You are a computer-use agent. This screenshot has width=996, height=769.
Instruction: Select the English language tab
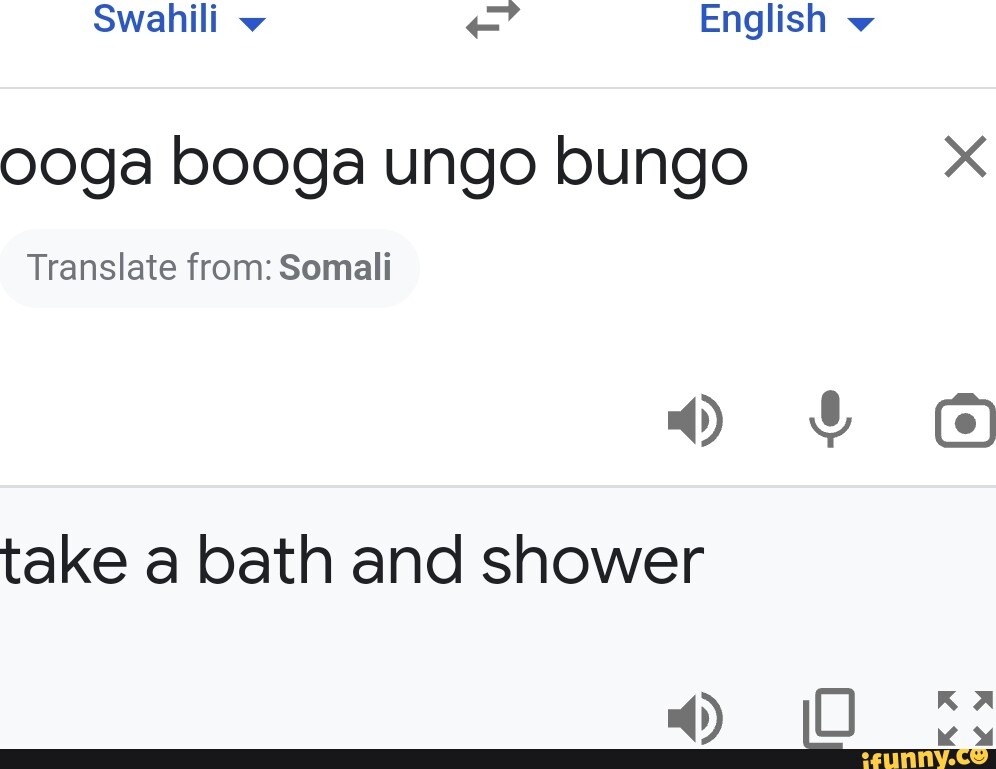[x=763, y=18]
